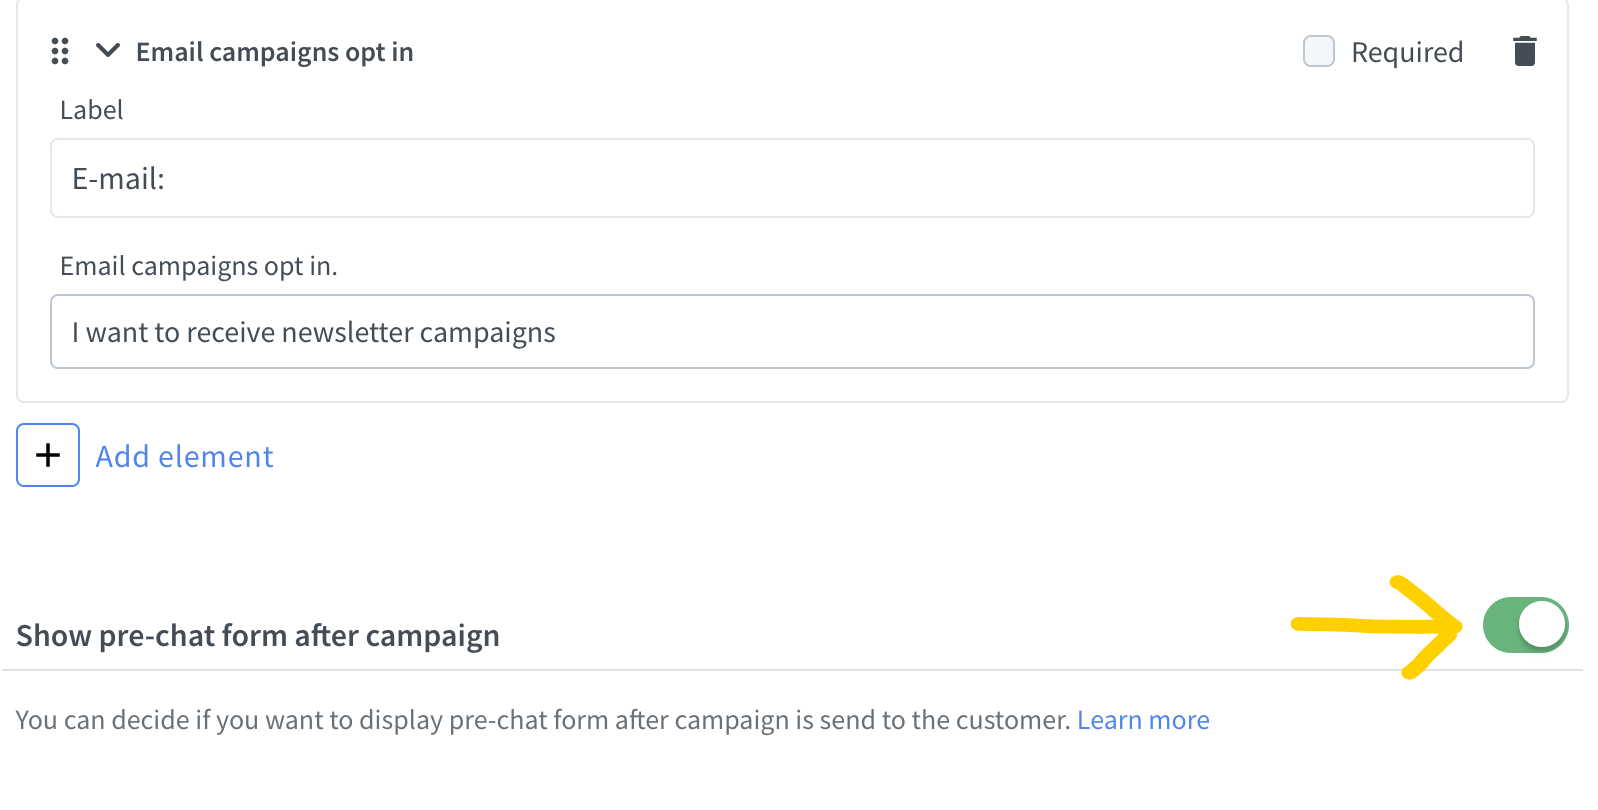Click the chevron beside Email campaigns opt in
The width and height of the screenshot is (1598, 810).
[x=108, y=51]
